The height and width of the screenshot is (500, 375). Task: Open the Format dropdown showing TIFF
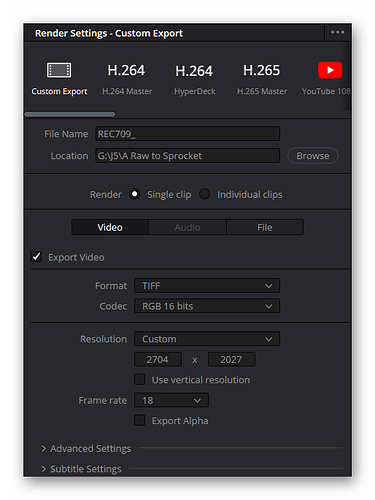[207, 286]
